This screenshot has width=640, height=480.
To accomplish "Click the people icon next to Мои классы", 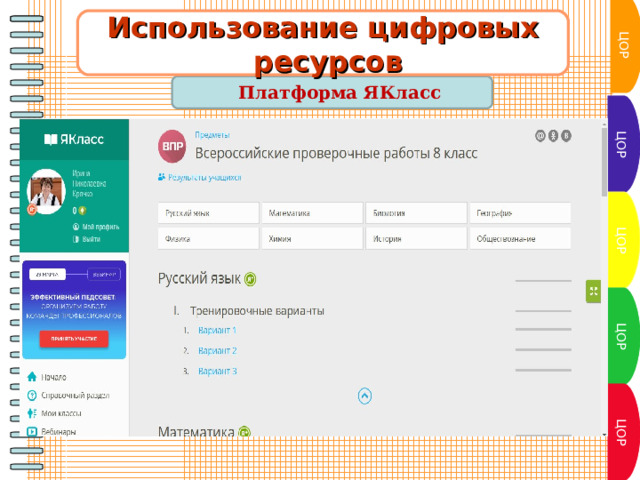I will click(32, 413).
